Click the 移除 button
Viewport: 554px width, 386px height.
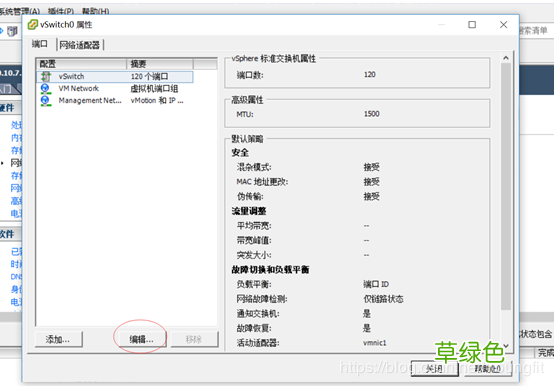194,339
